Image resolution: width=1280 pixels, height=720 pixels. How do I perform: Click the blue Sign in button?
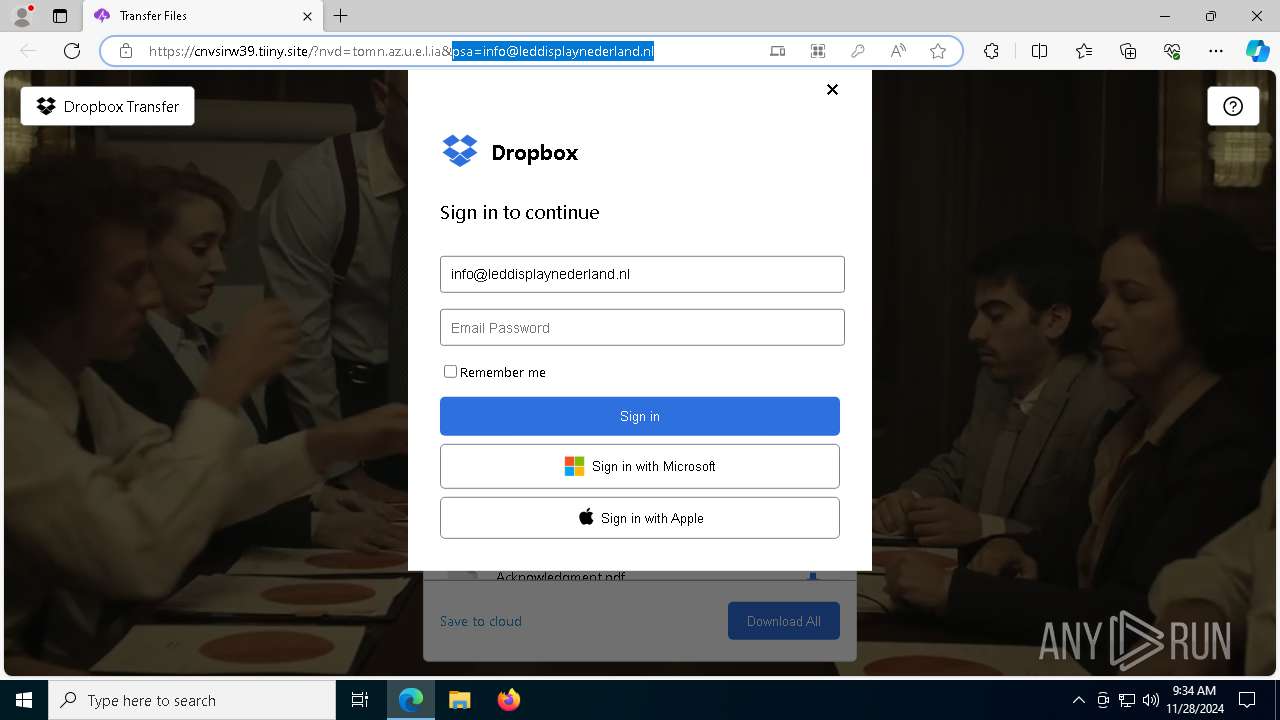point(640,416)
